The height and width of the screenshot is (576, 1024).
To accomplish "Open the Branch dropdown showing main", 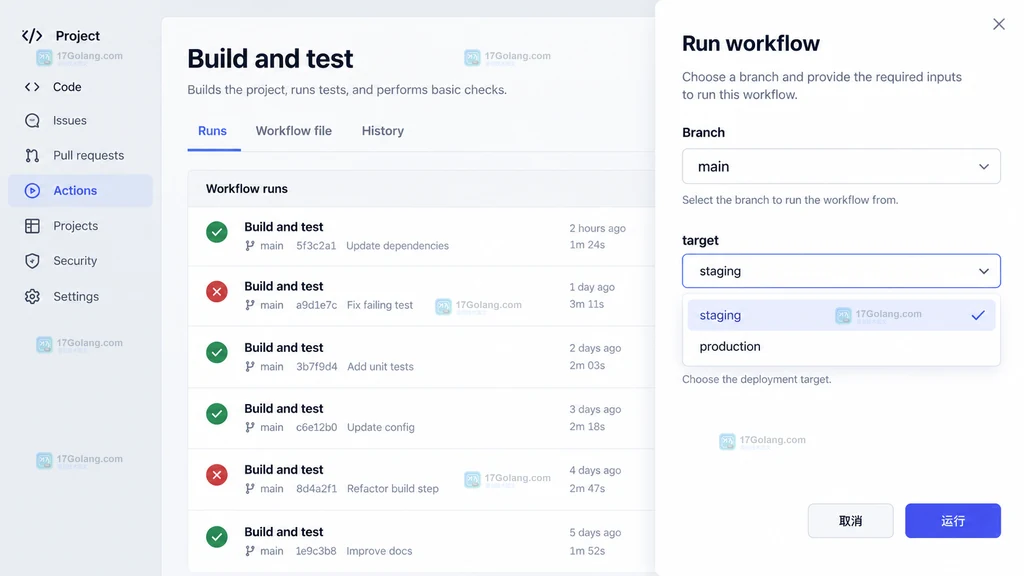I will pos(841,167).
